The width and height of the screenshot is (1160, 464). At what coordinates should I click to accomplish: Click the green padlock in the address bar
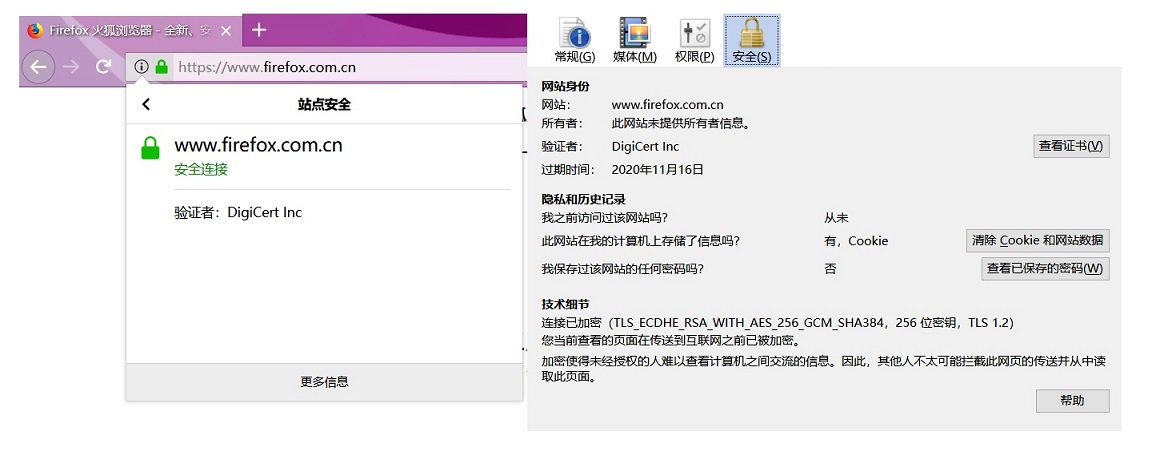pyautogui.click(x=161, y=67)
